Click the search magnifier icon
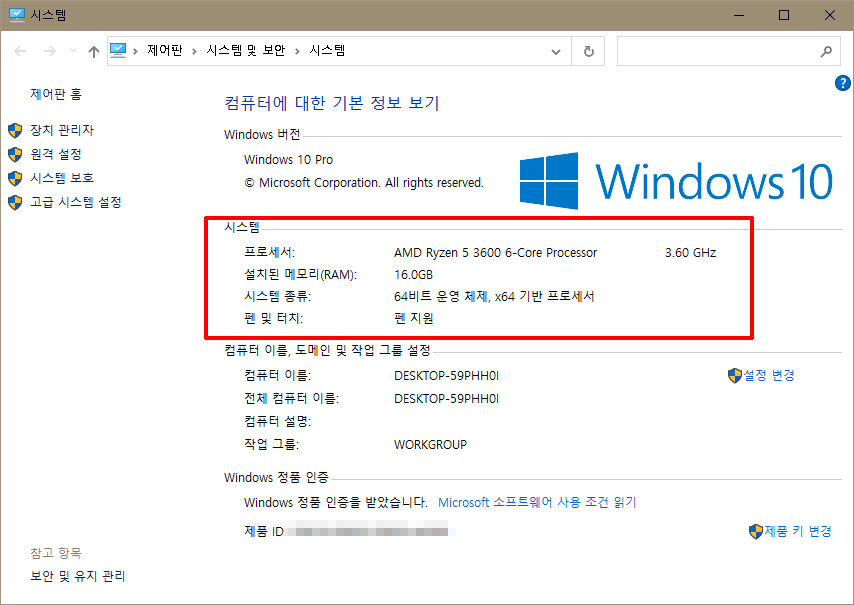 (826, 50)
